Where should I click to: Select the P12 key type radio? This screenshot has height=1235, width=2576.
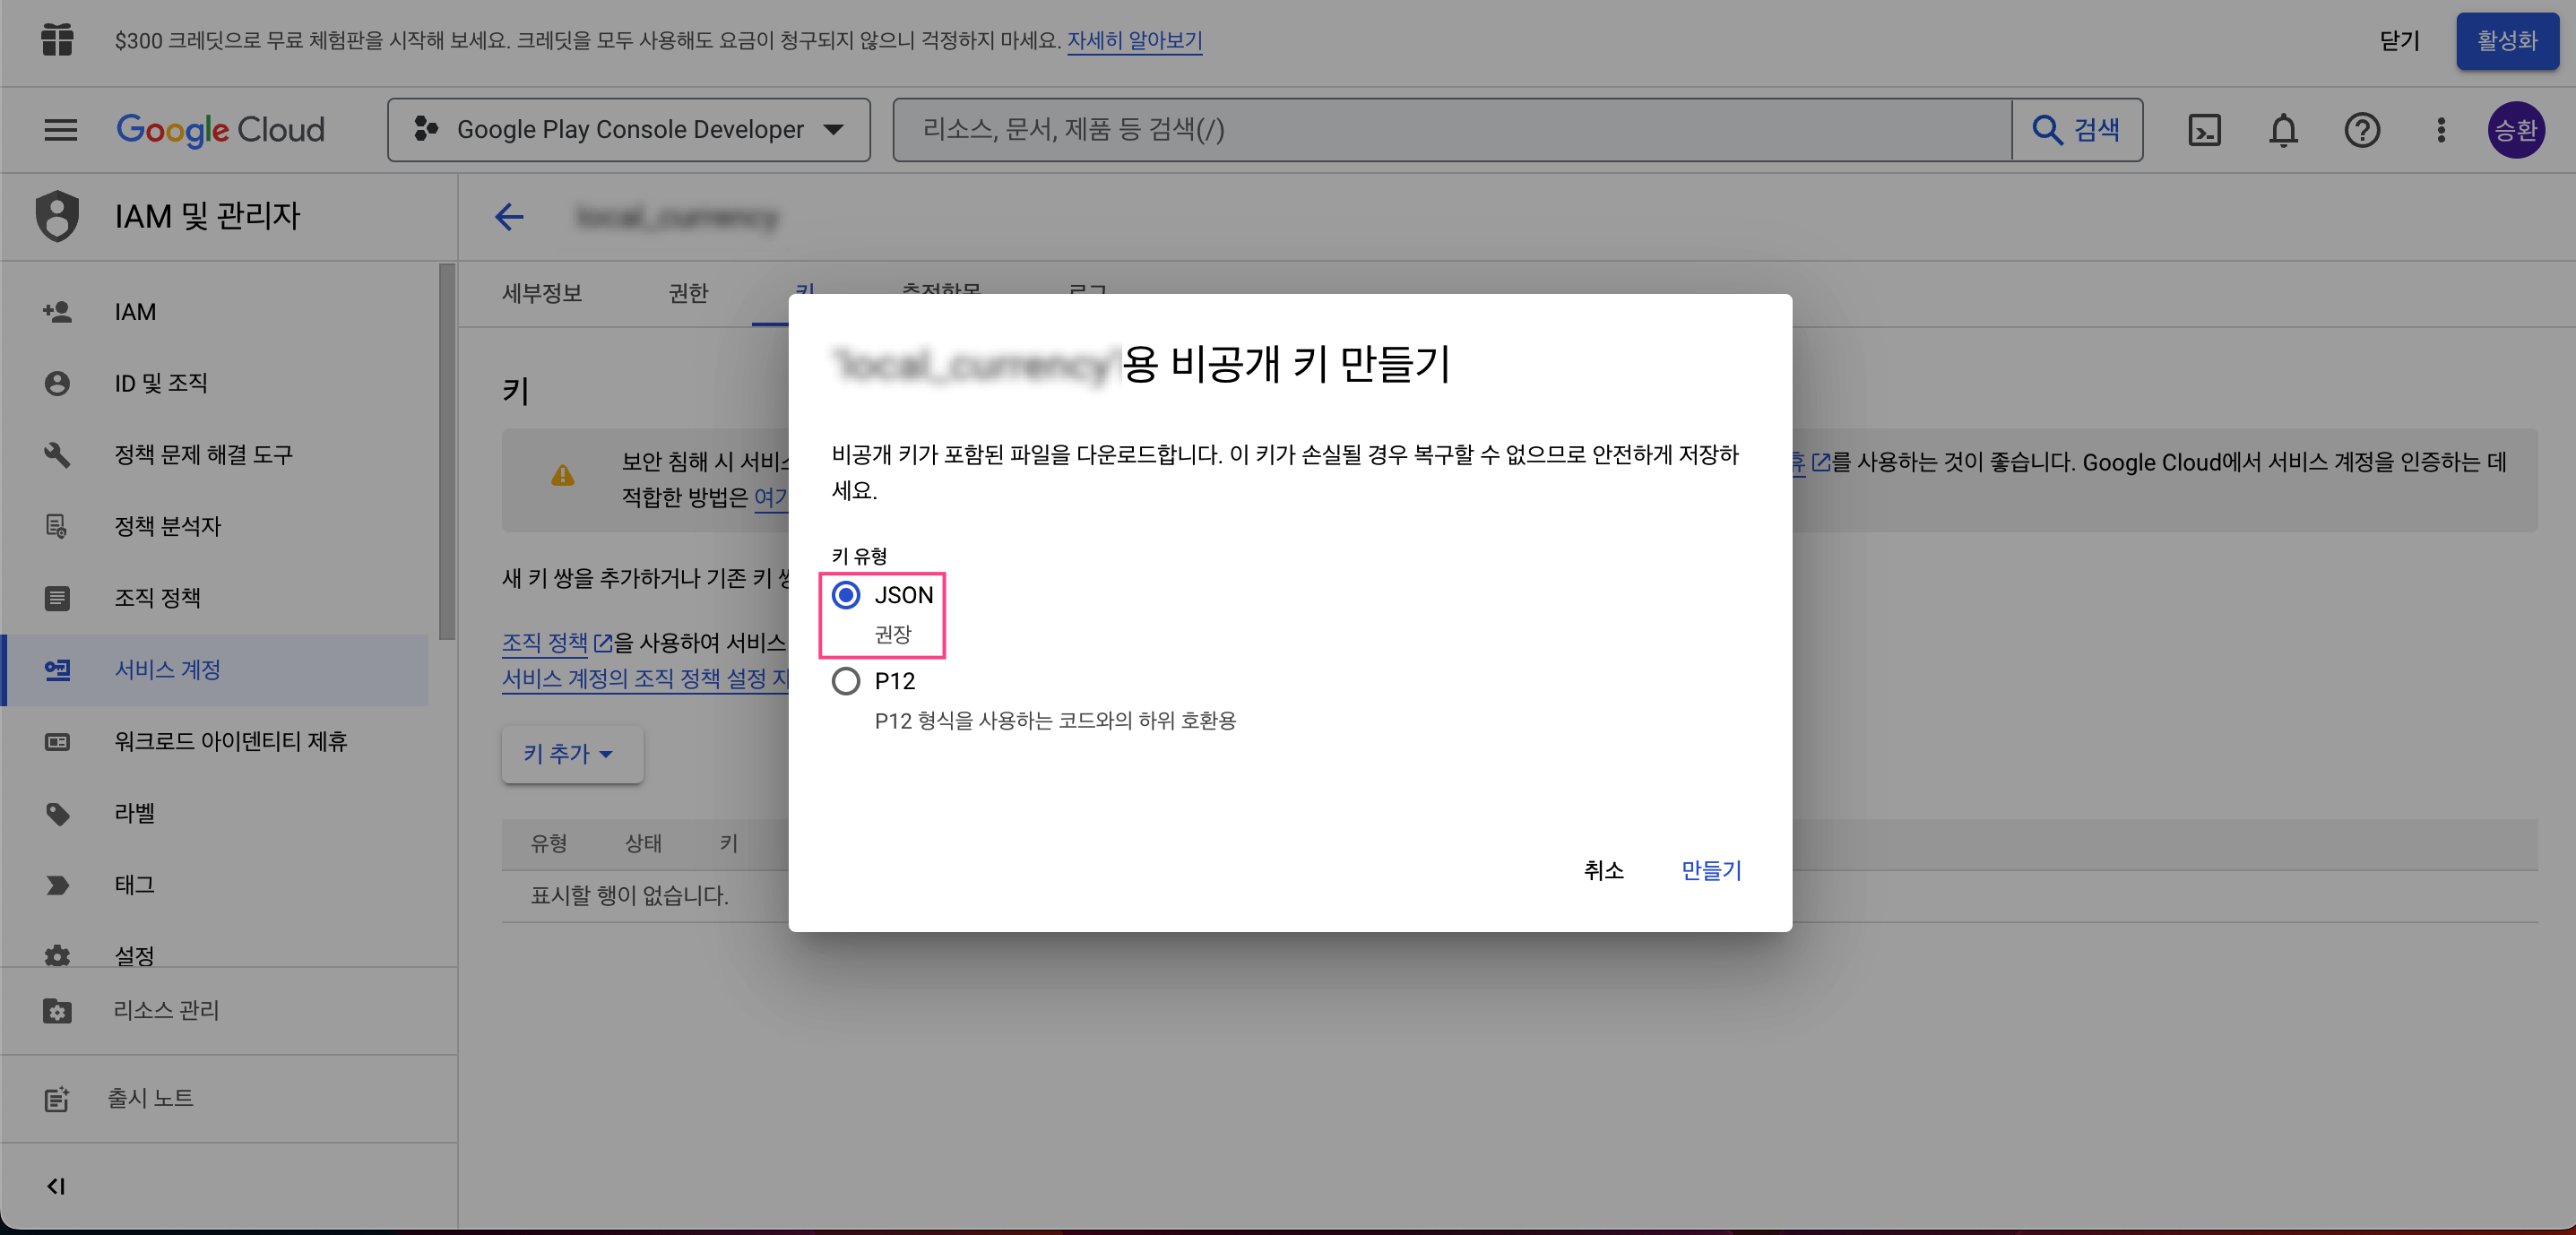tap(846, 681)
